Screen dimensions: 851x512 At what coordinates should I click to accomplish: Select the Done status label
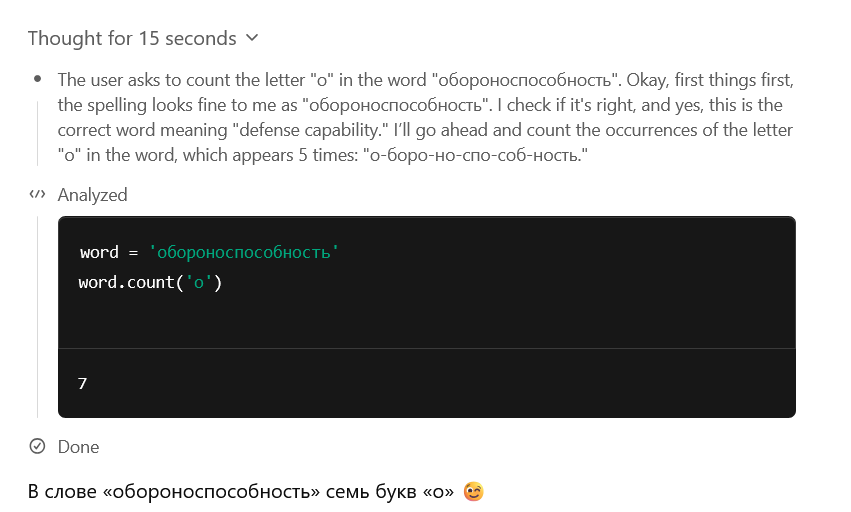78,447
